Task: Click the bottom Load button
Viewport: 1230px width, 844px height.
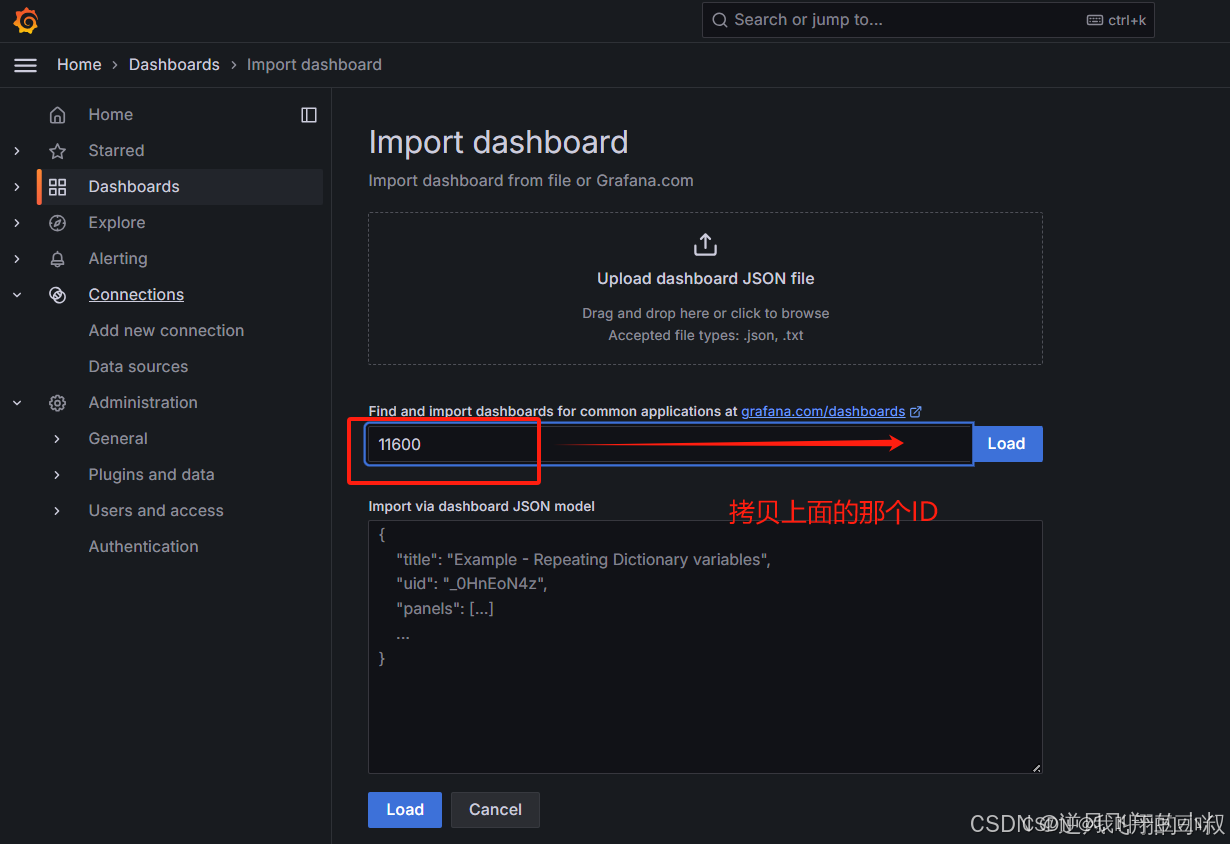Action: click(x=405, y=810)
